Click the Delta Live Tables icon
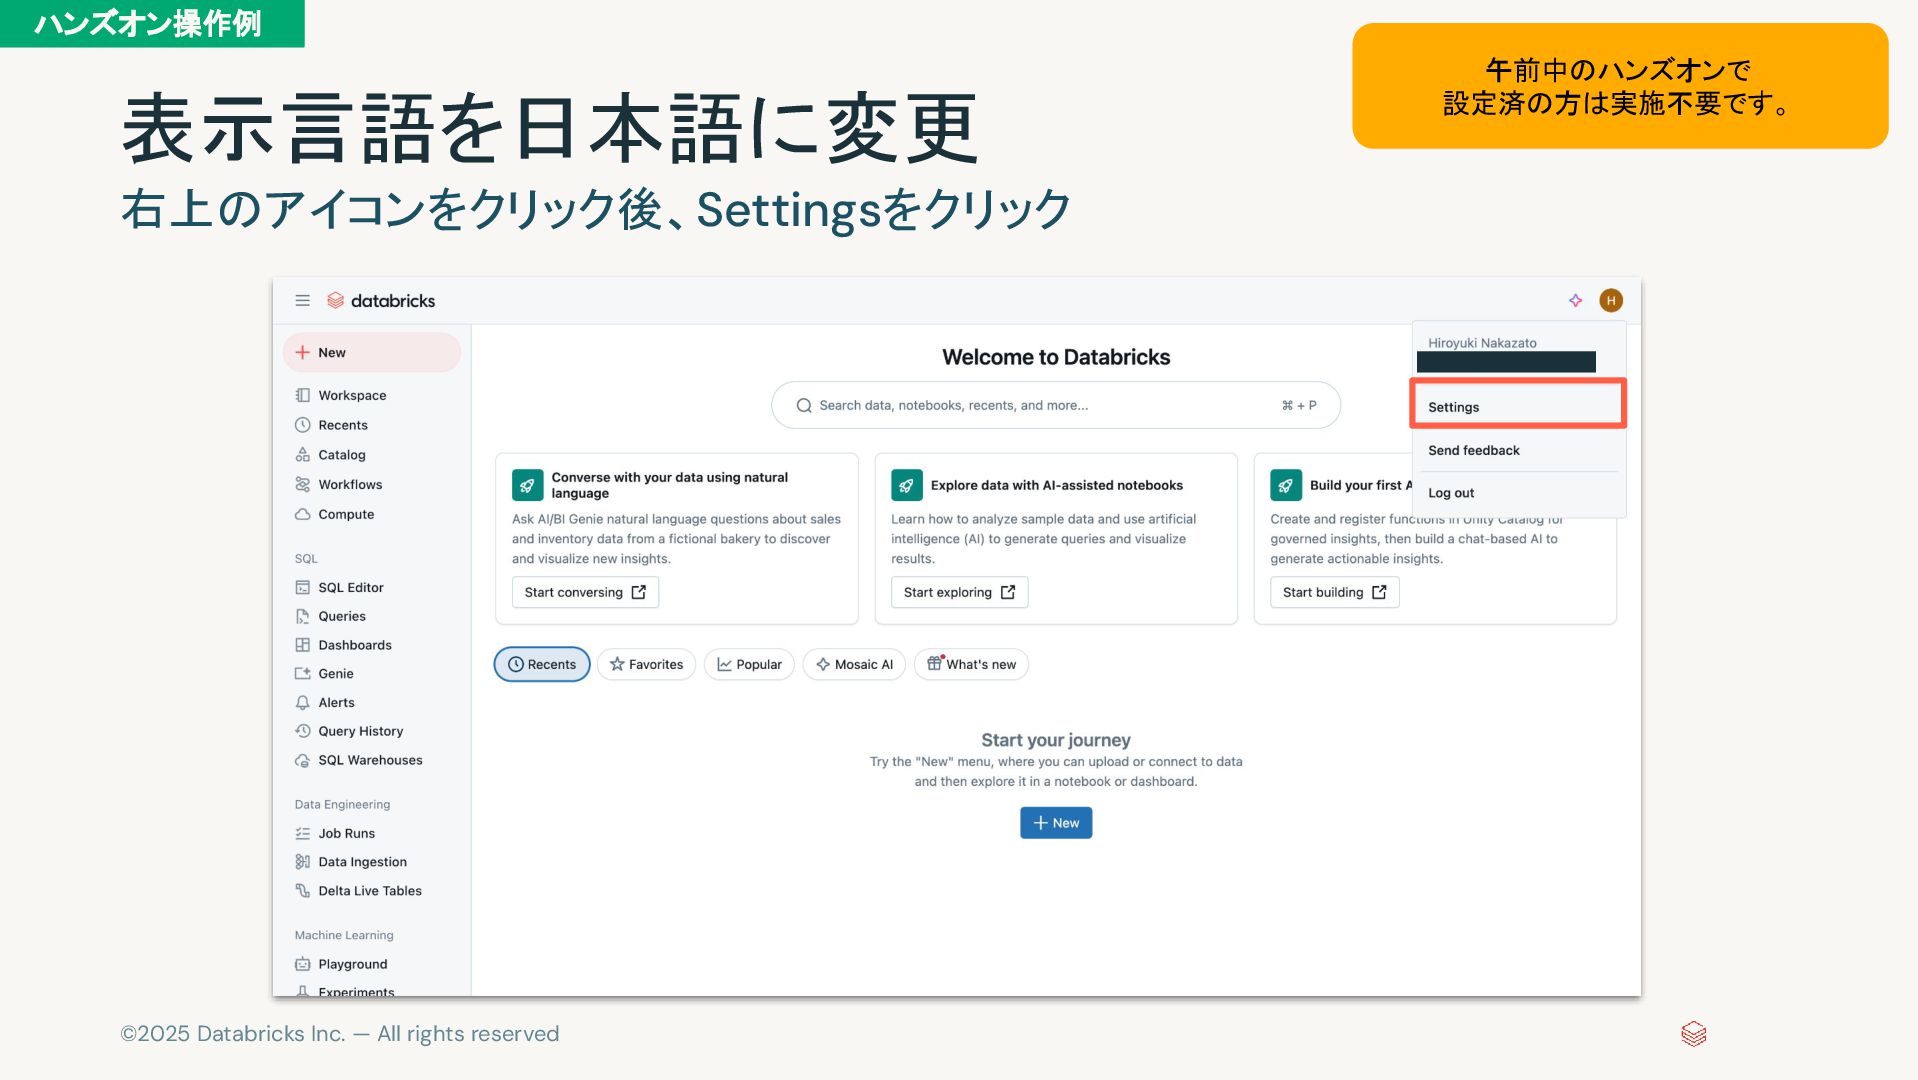 tap(302, 891)
